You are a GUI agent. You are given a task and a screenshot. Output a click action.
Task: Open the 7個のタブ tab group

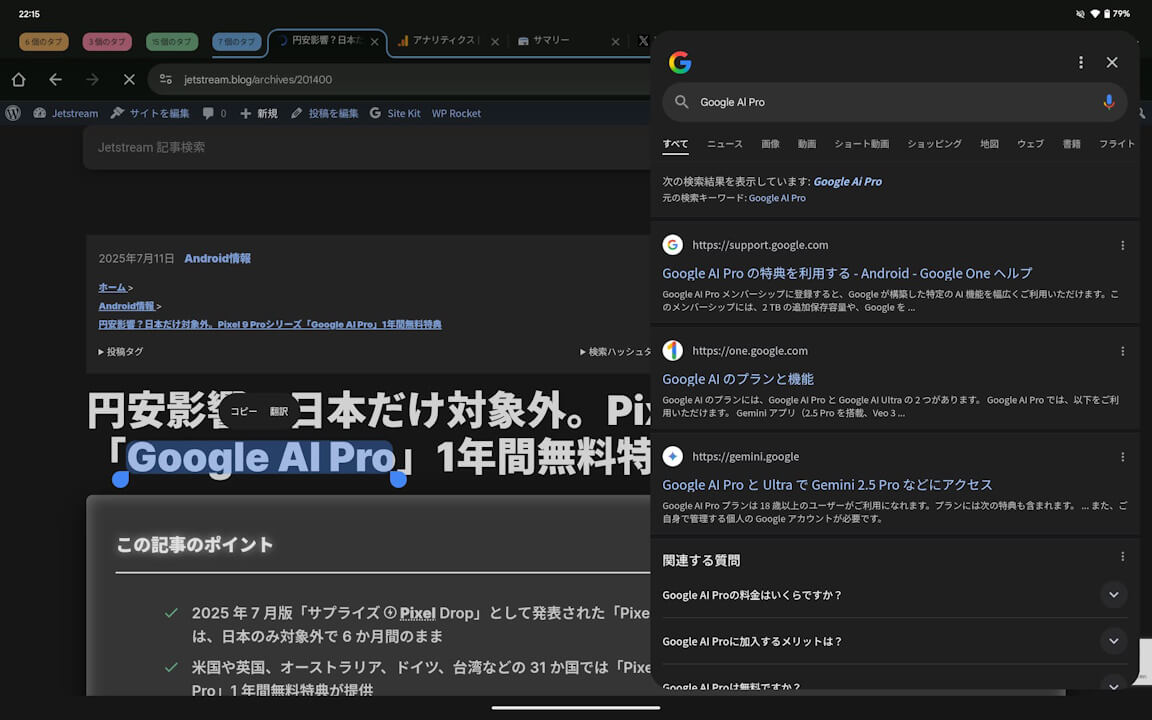237,42
